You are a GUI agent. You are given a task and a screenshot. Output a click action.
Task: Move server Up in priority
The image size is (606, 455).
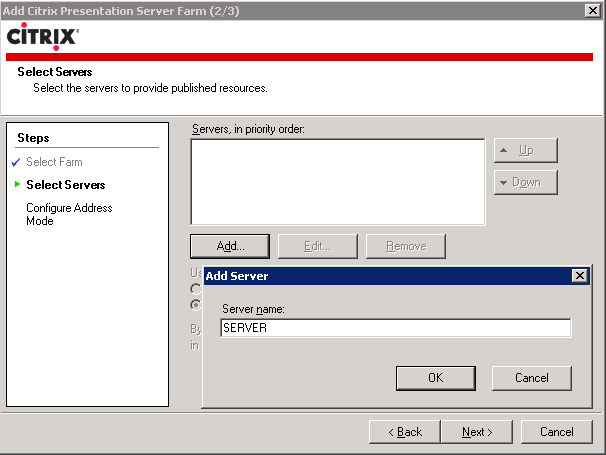526,150
